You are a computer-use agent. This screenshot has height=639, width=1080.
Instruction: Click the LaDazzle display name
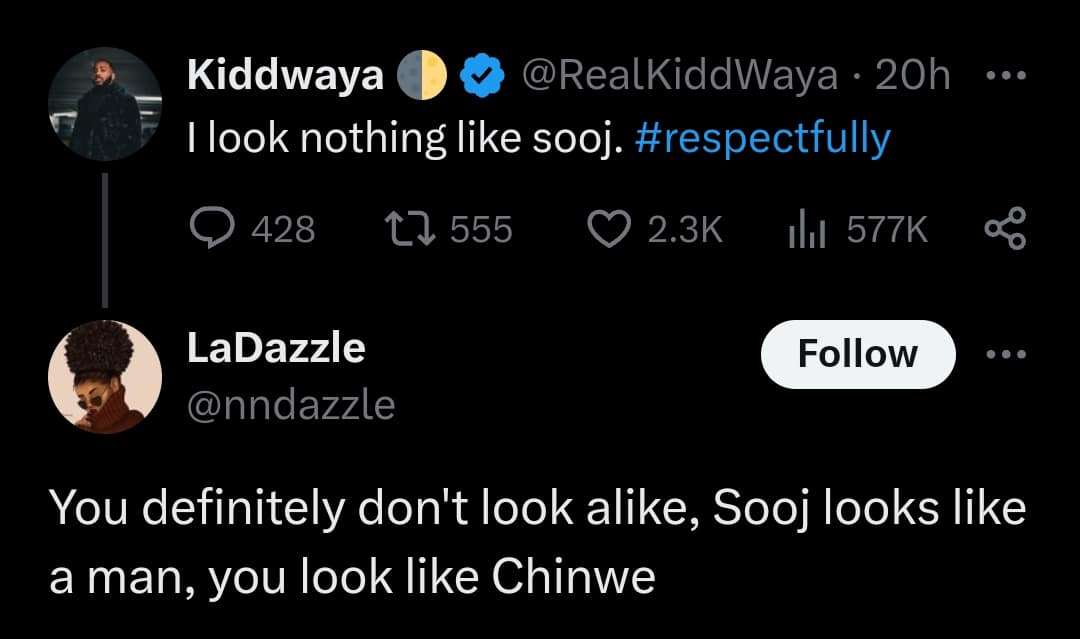point(276,348)
